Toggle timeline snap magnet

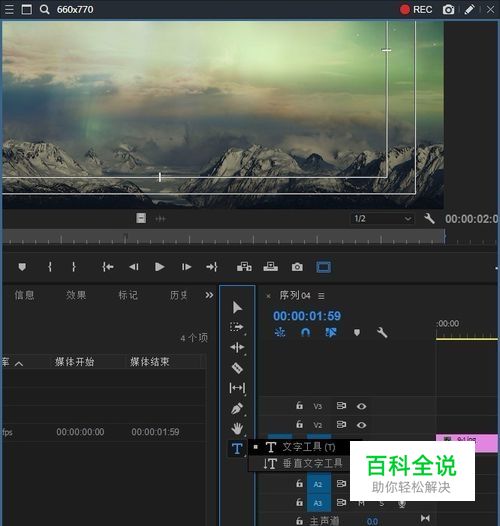(x=305, y=332)
